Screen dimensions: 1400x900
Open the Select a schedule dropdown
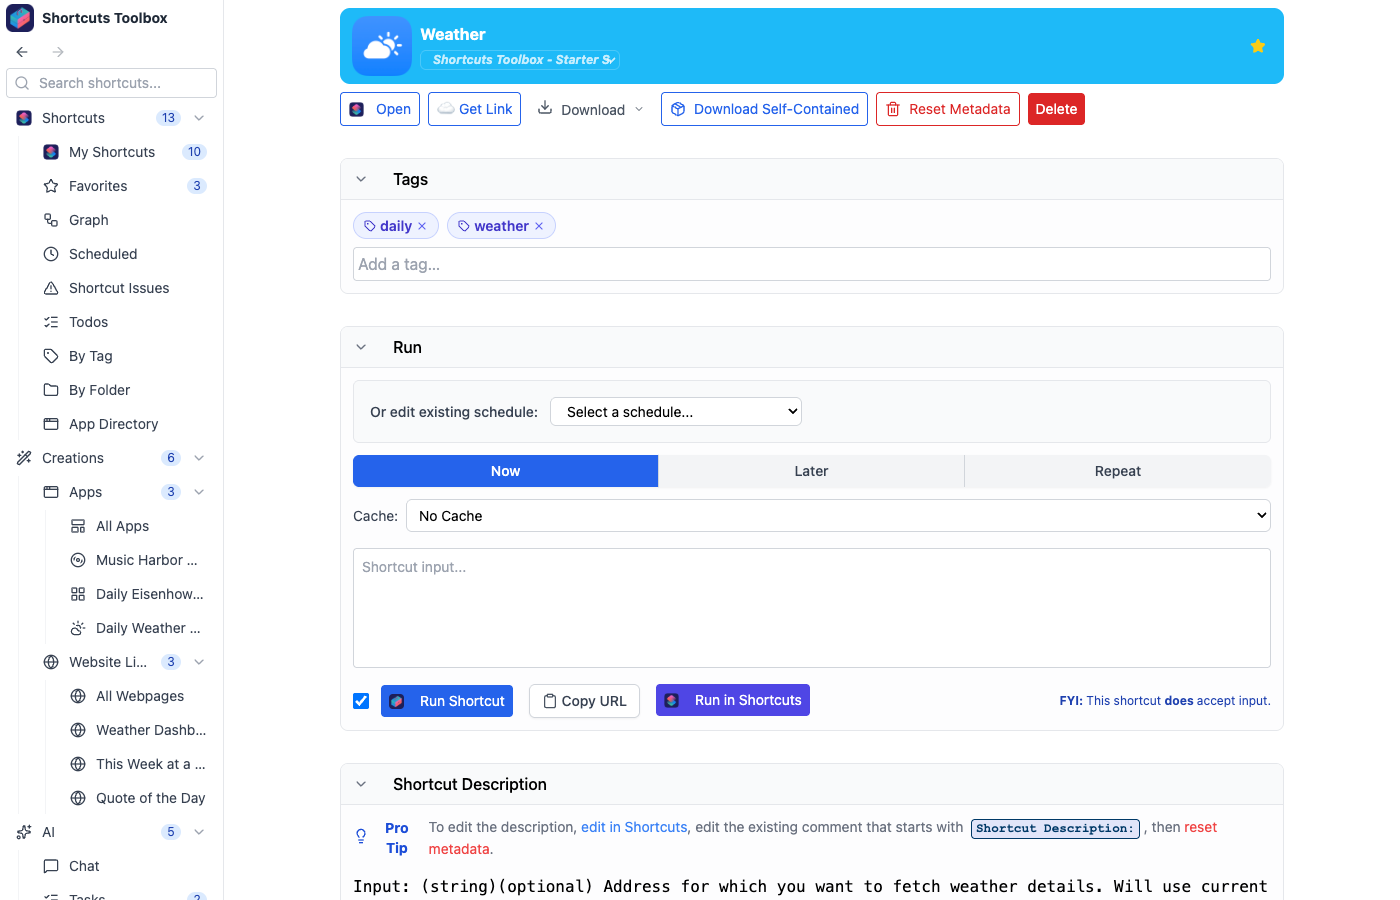tap(676, 412)
